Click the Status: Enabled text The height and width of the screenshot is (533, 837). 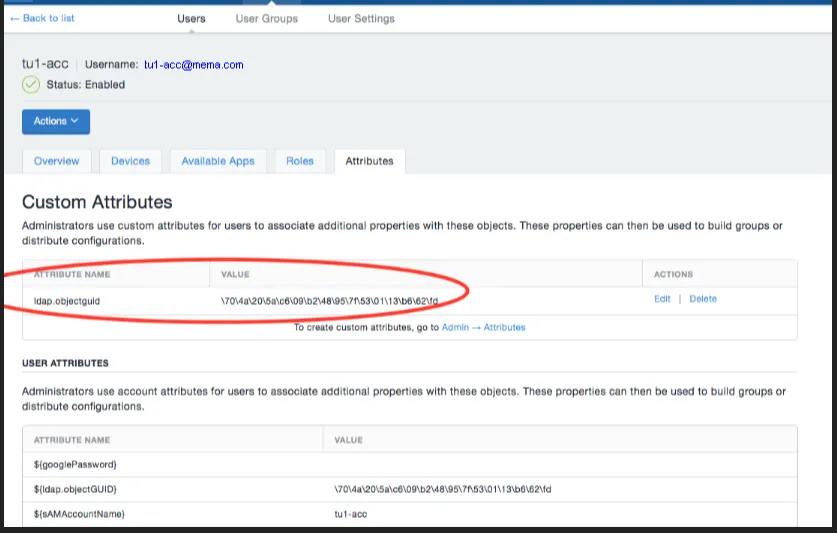point(85,85)
